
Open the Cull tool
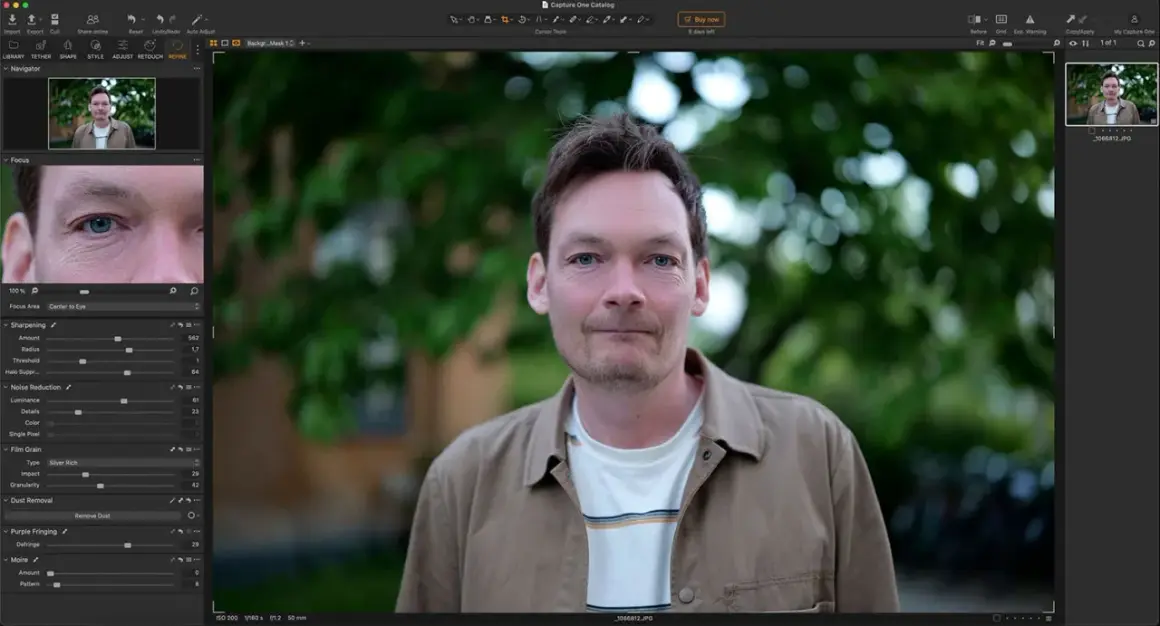coord(55,19)
